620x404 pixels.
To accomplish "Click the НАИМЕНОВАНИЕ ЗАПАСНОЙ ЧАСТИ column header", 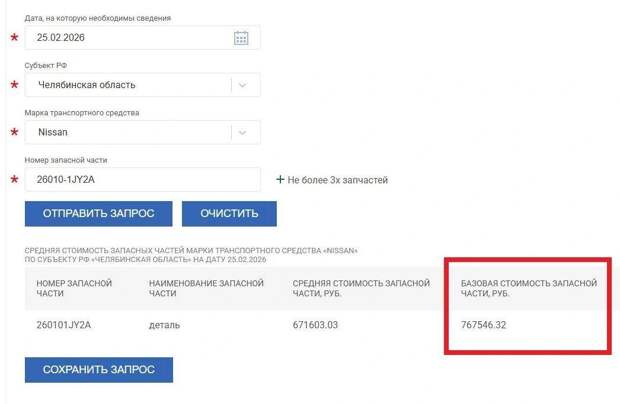I will [x=206, y=289].
